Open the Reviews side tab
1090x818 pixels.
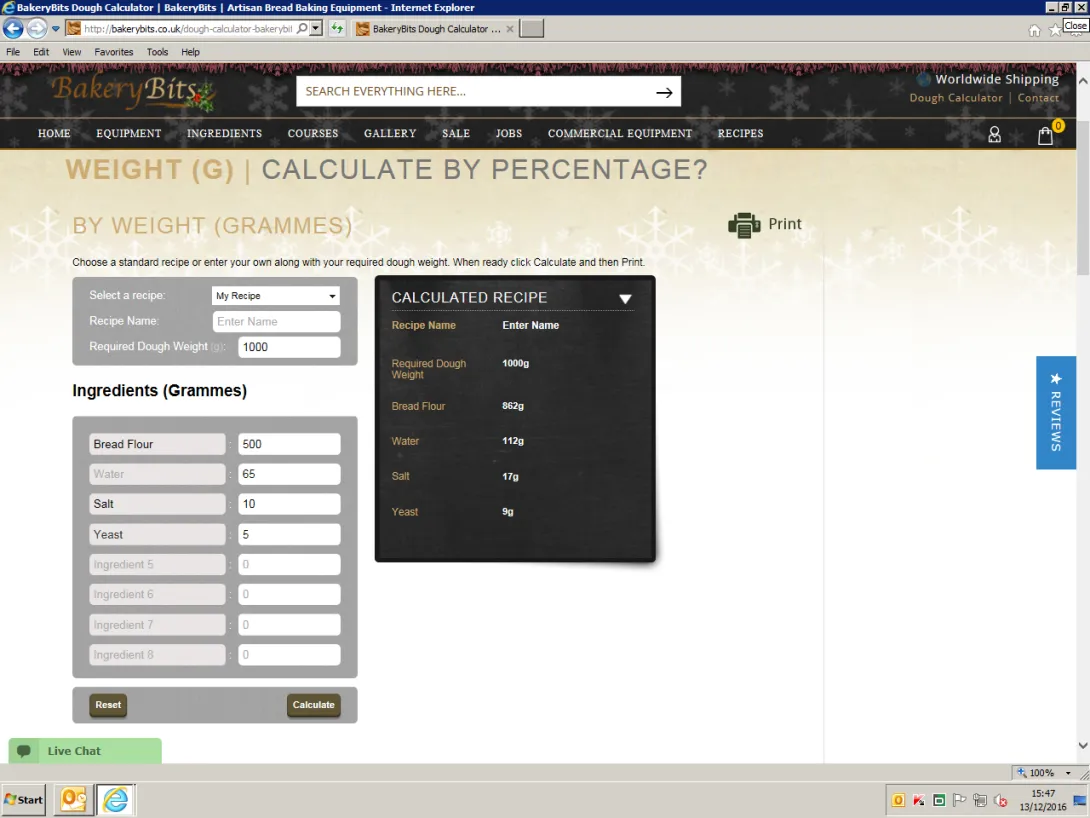pos(1055,413)
